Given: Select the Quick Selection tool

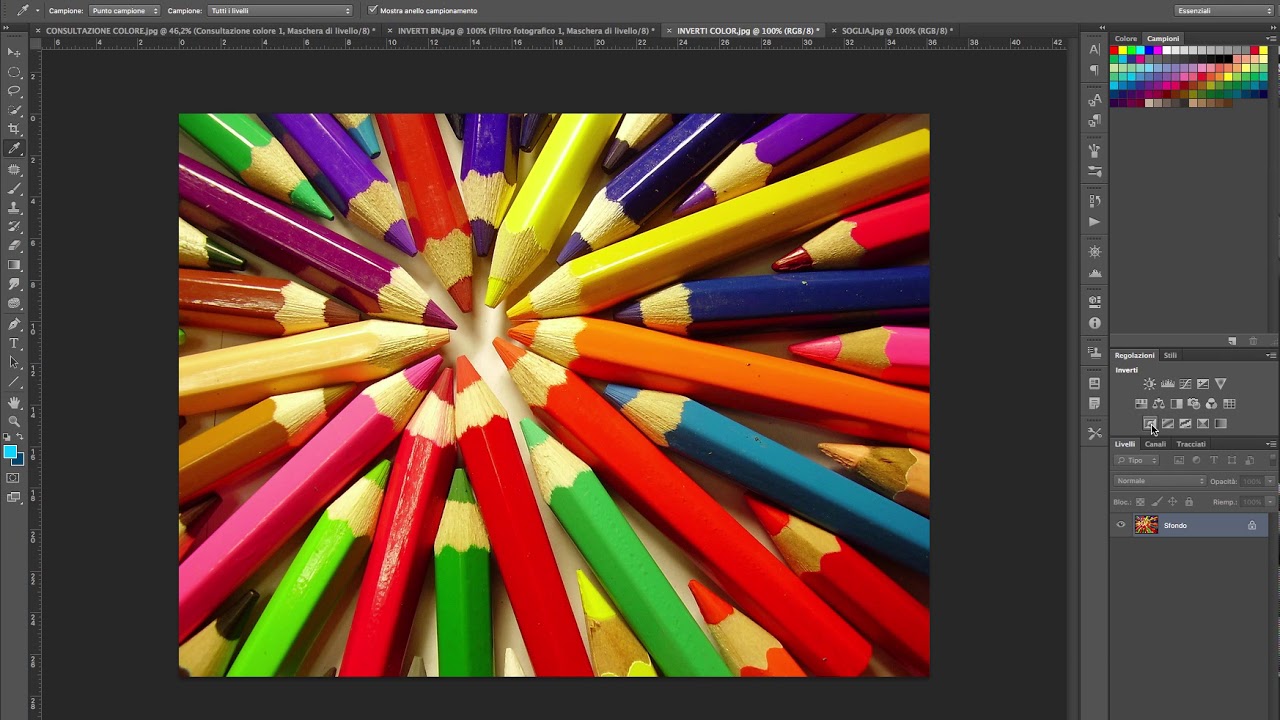Looking at the screenshot, I should coord(14,110).
